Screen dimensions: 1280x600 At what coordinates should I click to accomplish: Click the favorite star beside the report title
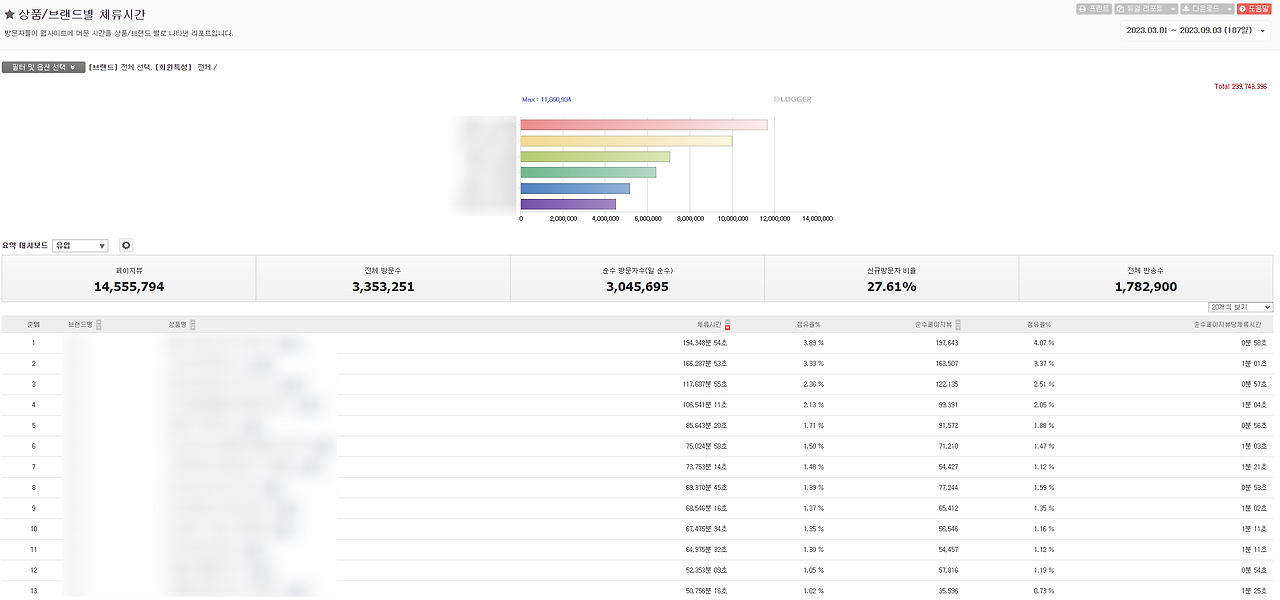[x=10, y=15]
